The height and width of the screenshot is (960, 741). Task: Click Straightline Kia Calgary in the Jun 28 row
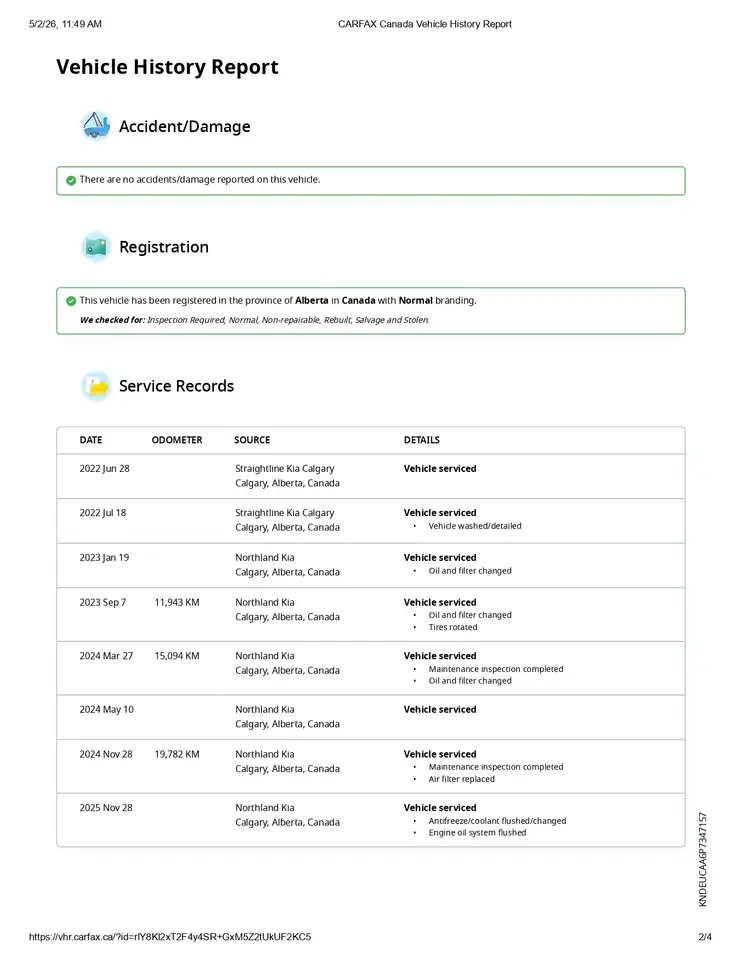tap(285, 468)
